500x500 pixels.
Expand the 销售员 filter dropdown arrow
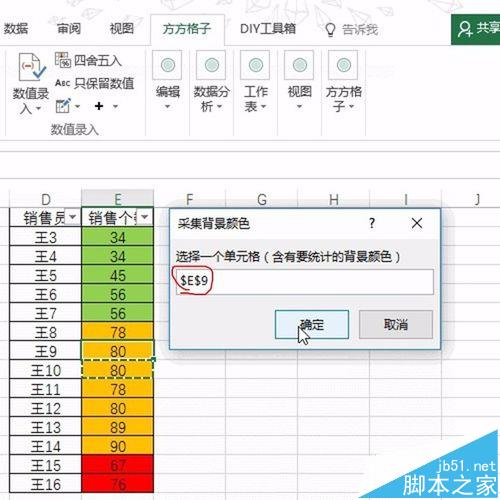click(72, 217)
